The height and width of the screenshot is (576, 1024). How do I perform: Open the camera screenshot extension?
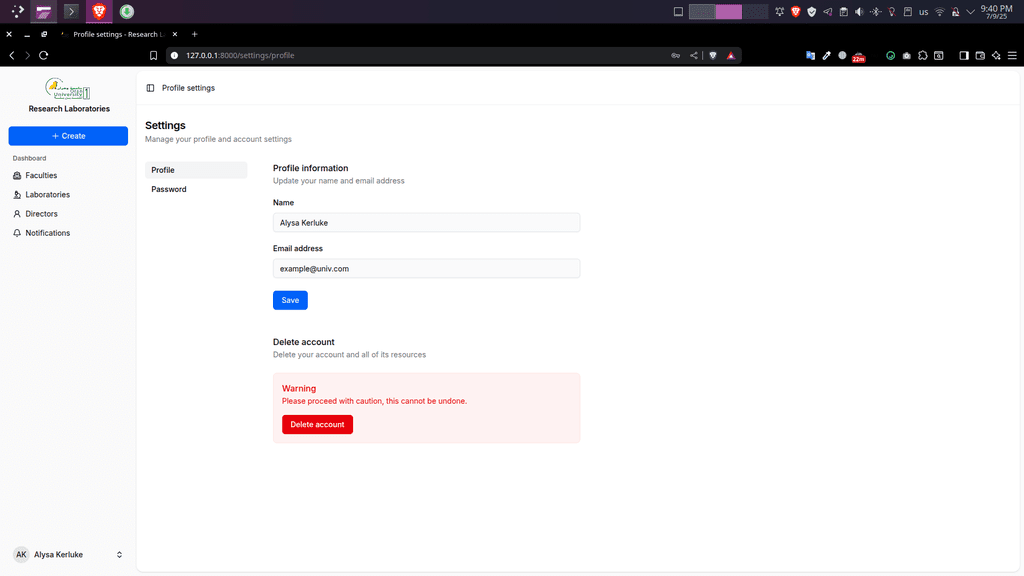(906, 56)
